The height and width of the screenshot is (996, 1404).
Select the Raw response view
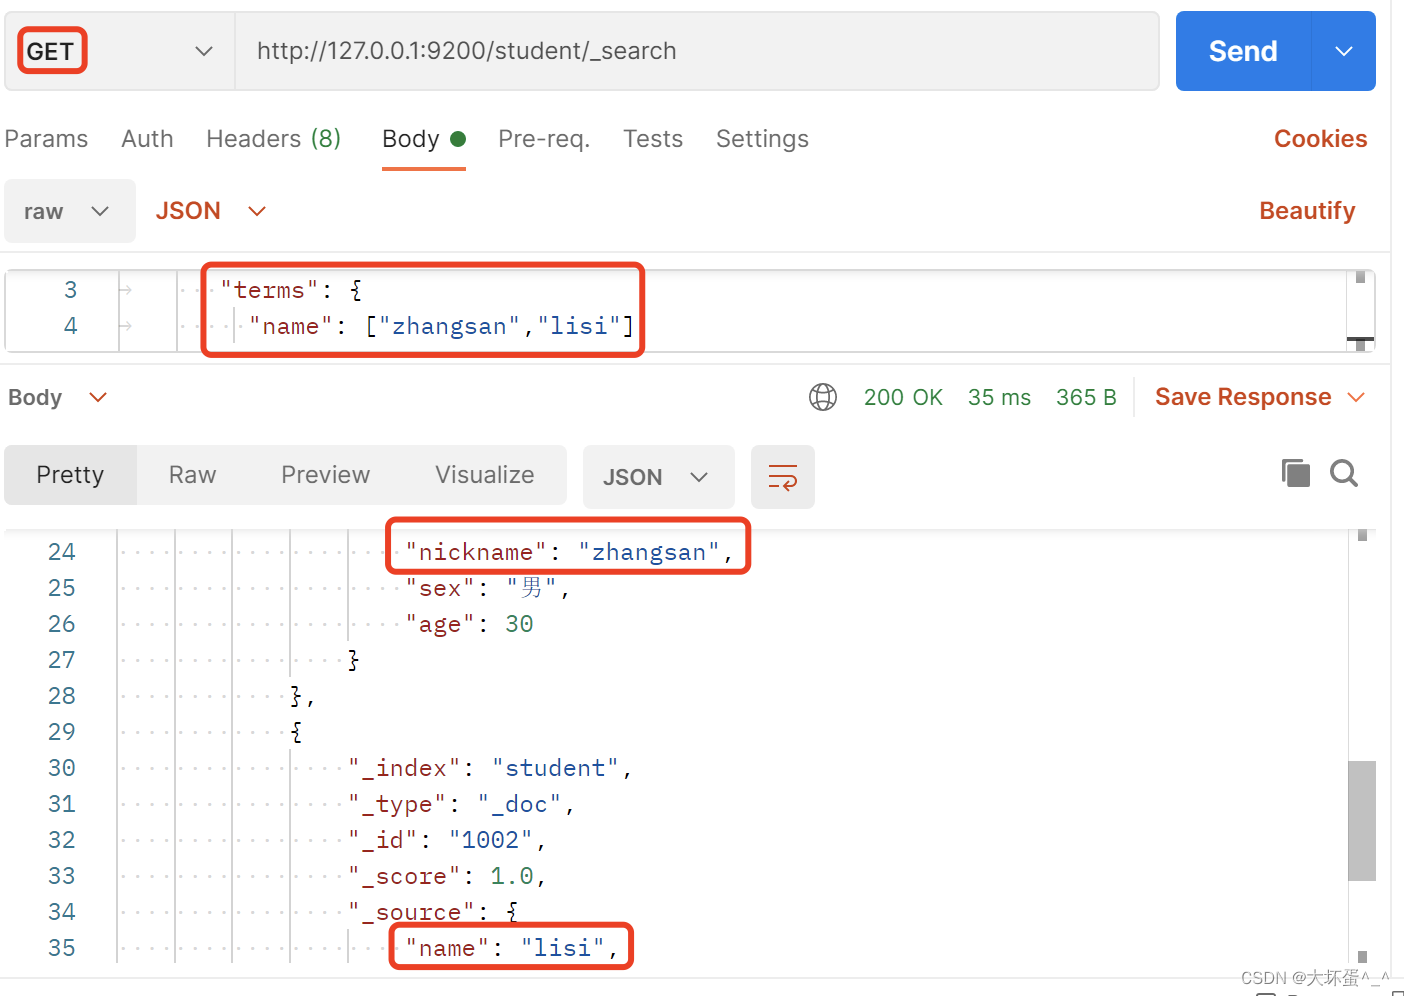pos(192,475)
